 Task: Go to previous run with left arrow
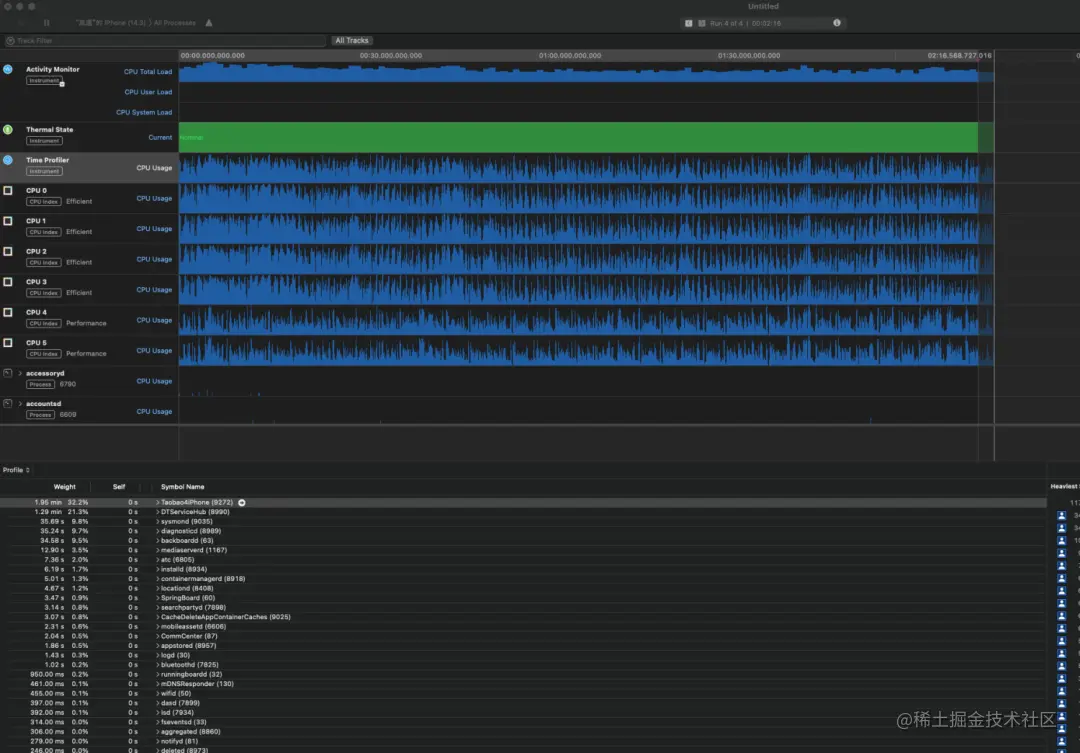pos(688,23)
